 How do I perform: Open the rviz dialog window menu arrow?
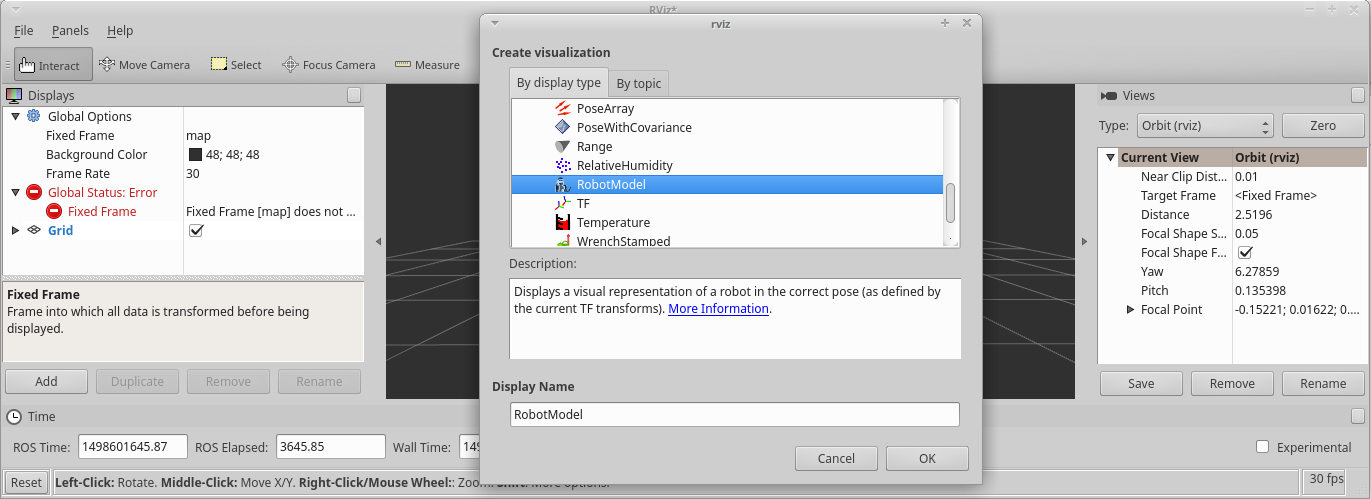pyautogui.click(x=496, y=22)
